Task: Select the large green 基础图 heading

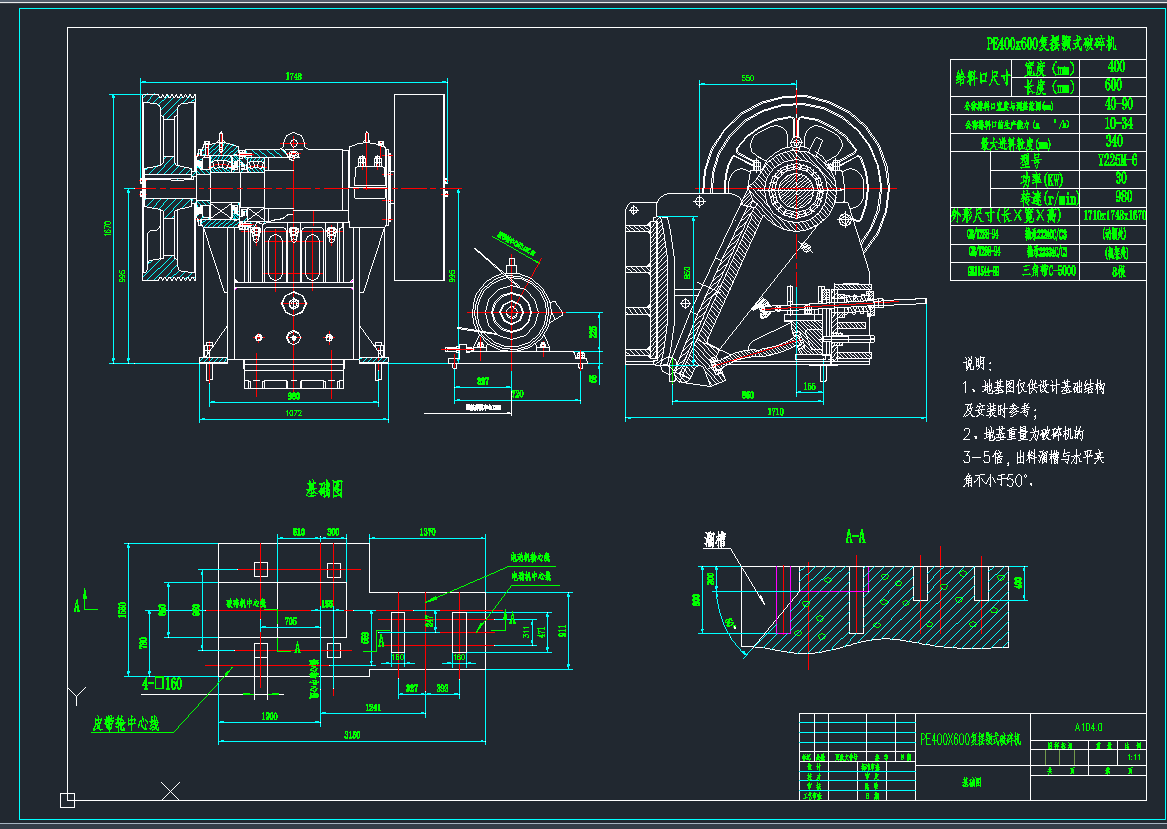Action: coord(325,489)
